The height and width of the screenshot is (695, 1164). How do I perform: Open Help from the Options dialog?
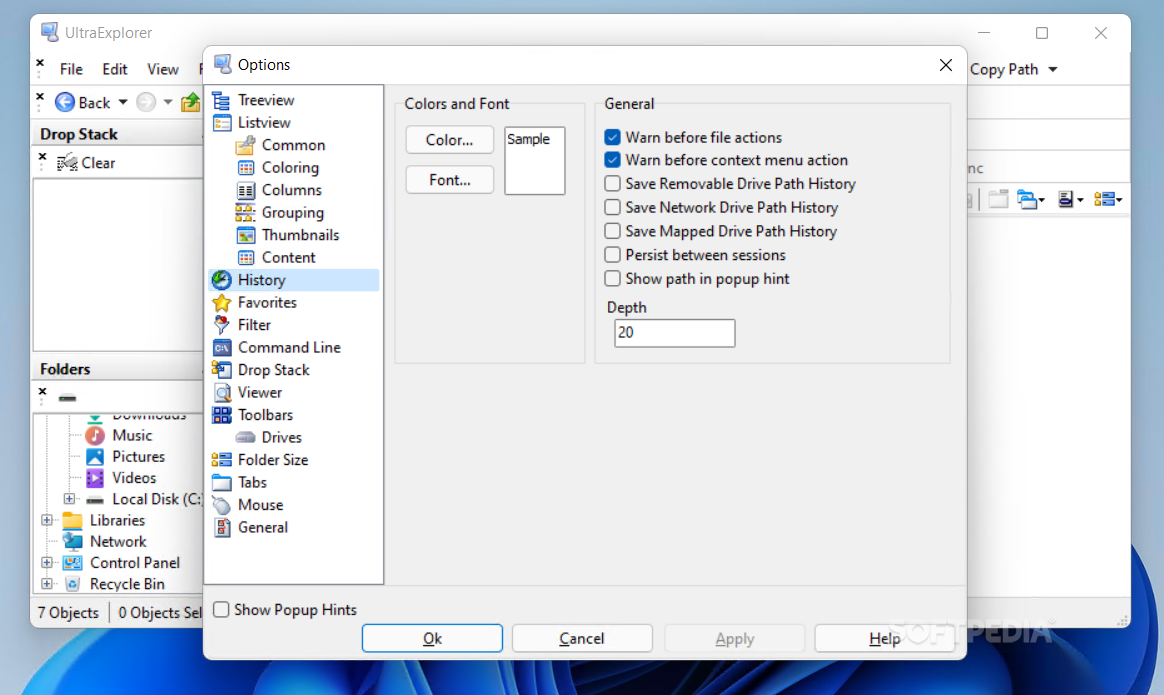(x=884, y=639)
